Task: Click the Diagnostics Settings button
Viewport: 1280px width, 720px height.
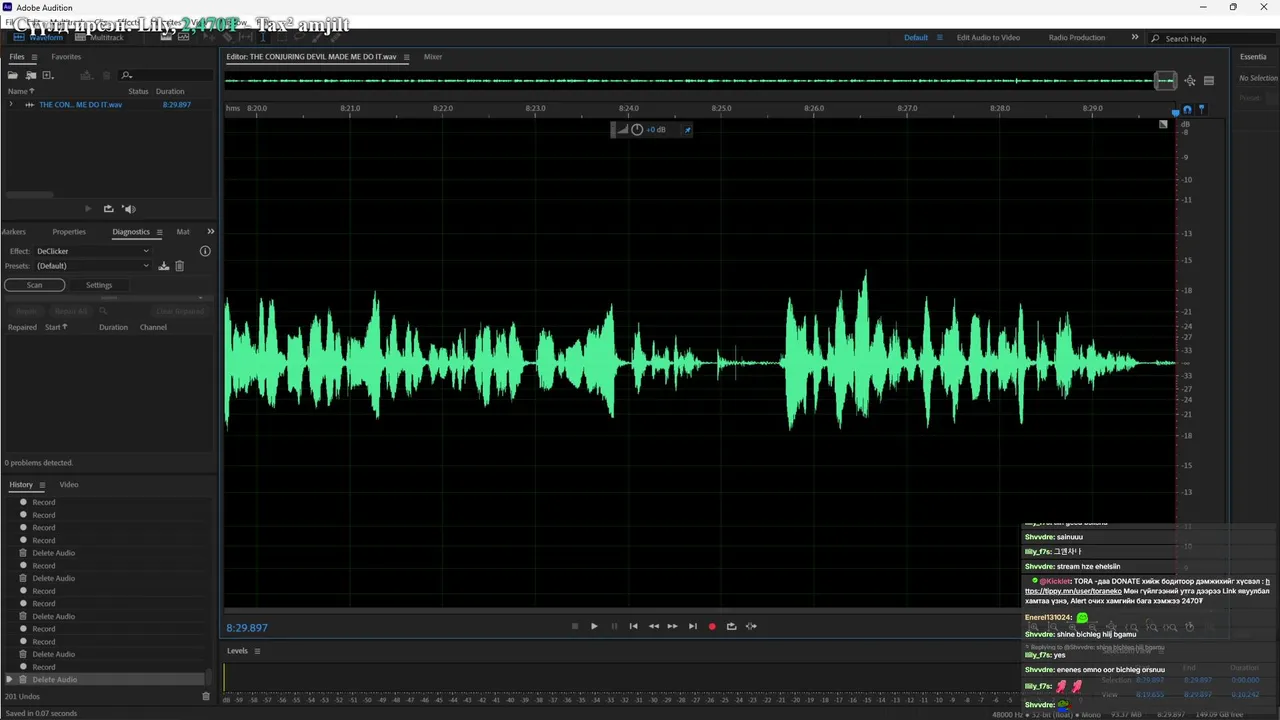Action: 99,285
